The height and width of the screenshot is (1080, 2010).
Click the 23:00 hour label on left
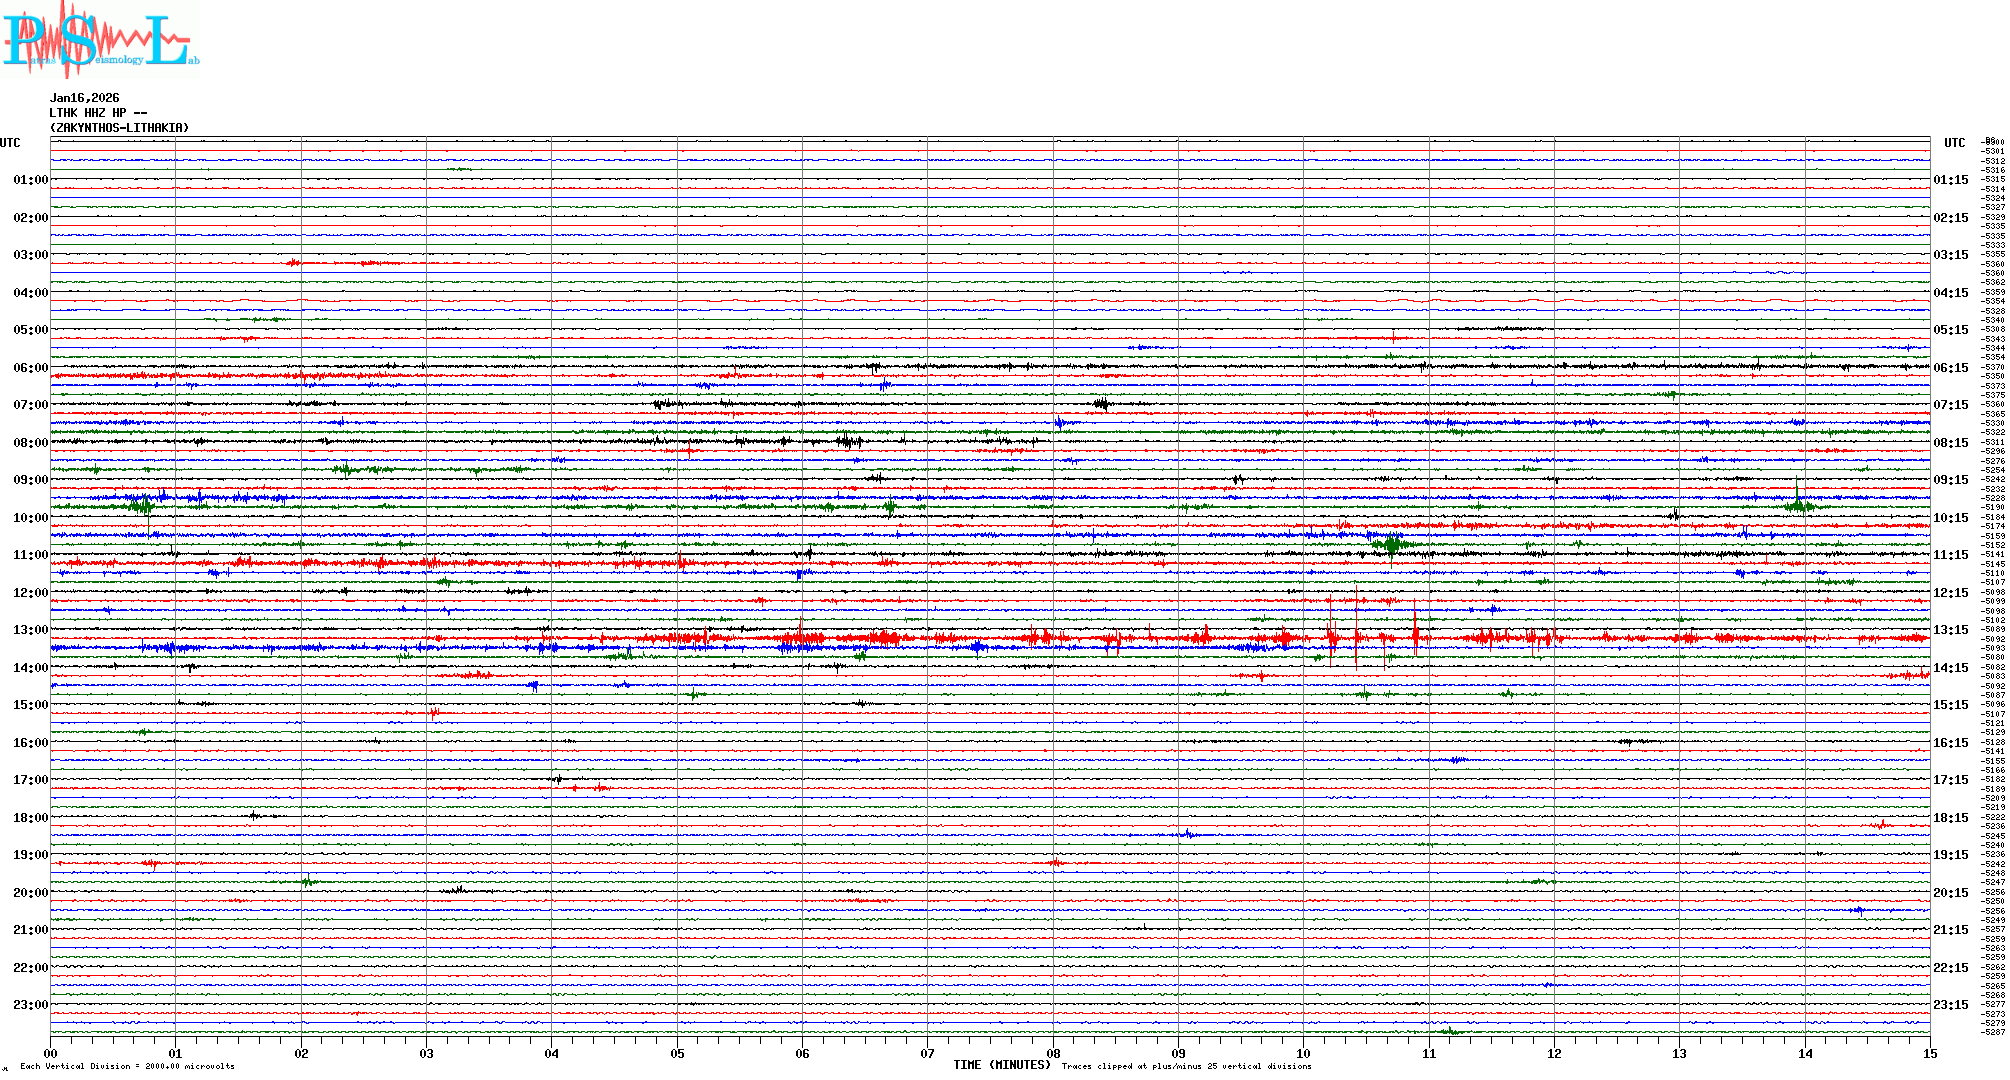click(x=30, y=1005)
